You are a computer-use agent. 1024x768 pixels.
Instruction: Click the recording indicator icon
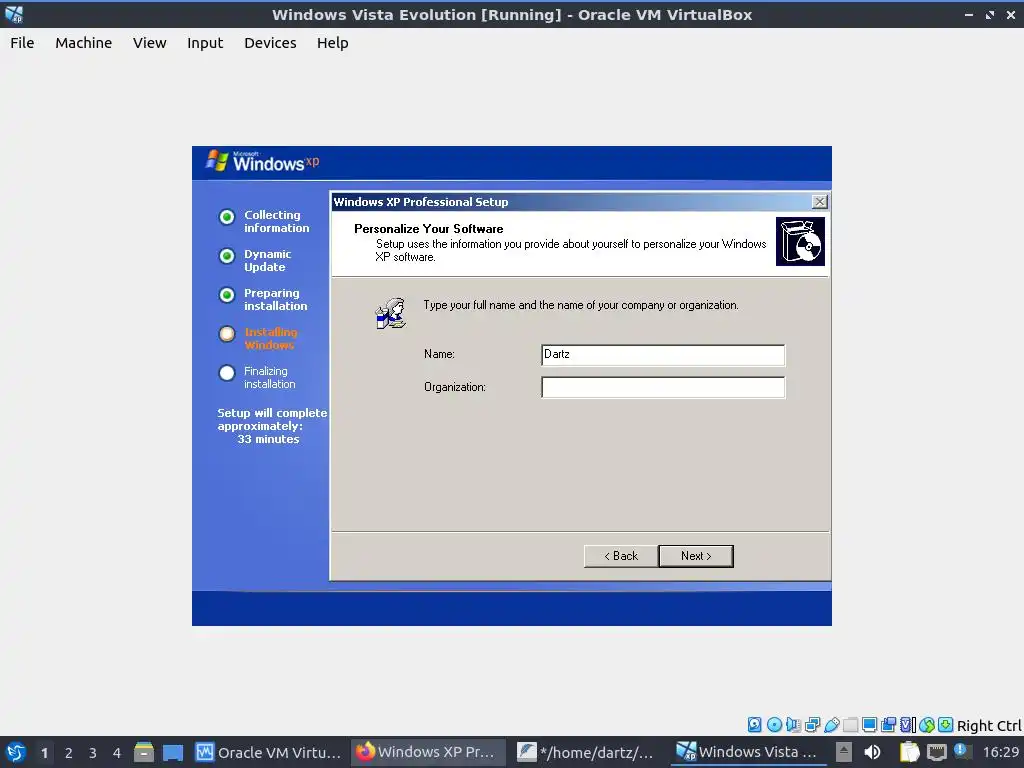pyautogui.click(x=888, y=724)
